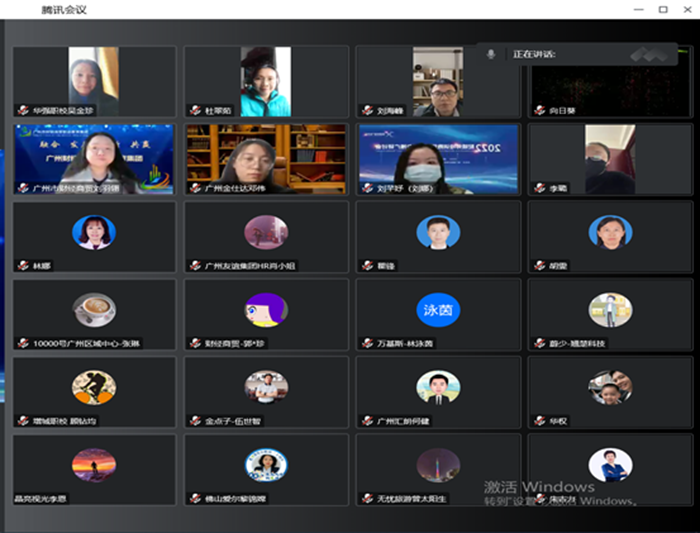Click muted mic icon beside 10000号广州区域中心-张琳
Viewport: 700px width, 533px height.
[x=23, y=343]
